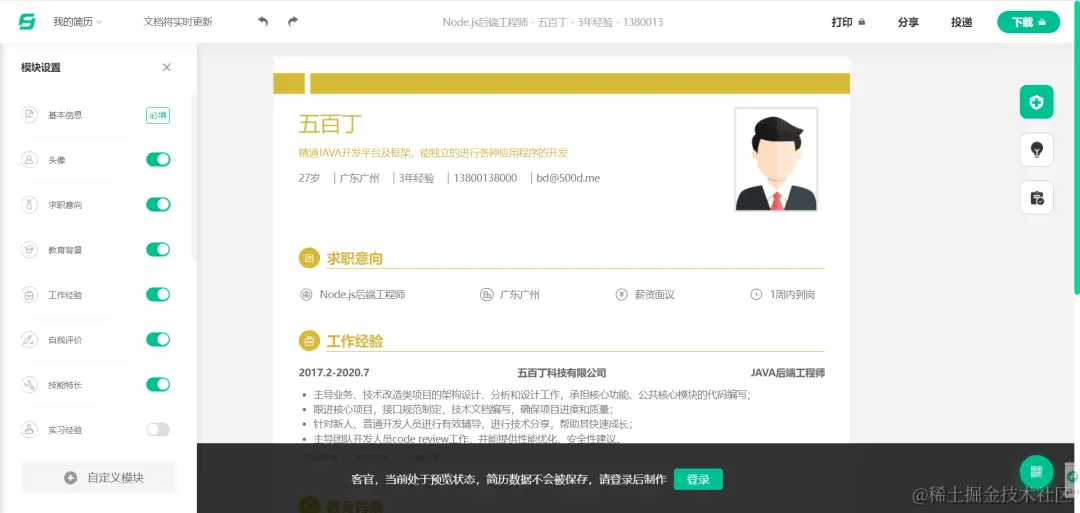Click the 1周内到岗 availability text
This screenshot has width=1080, height=513.
point(792,295)
